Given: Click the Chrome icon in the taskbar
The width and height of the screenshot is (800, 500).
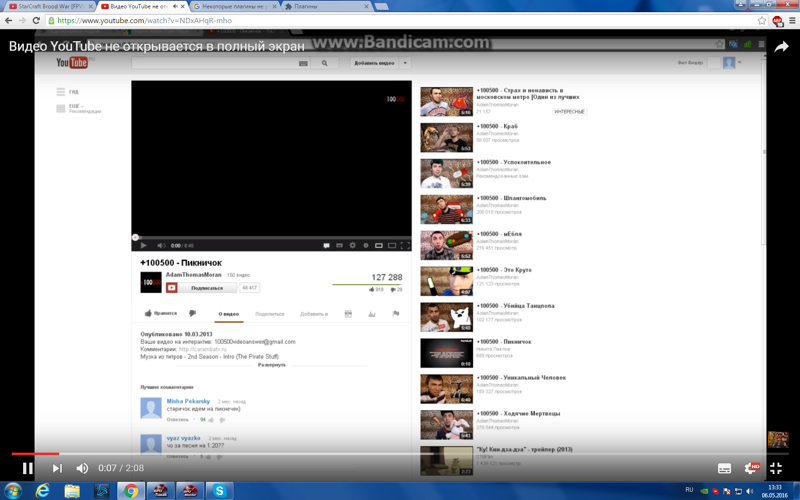Looking at the screenshot, I should [131, 491].
